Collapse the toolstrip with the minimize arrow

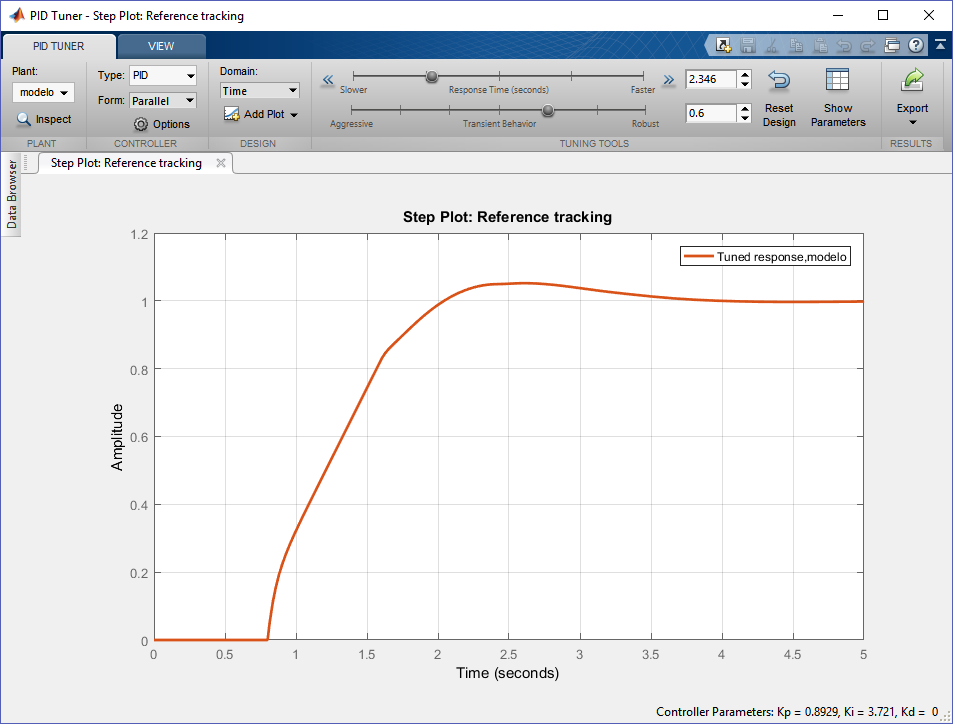[x=941, y=45]
